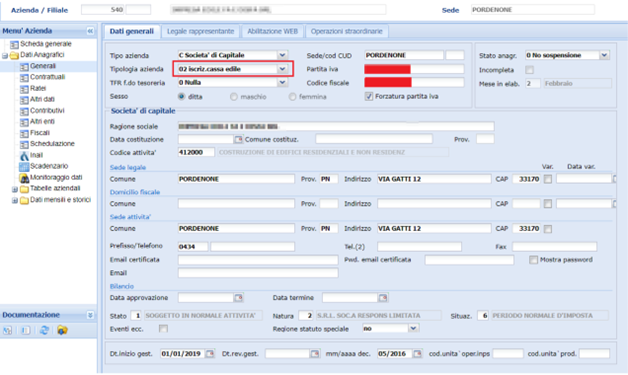This screenshot has height=375, width=628.
Task: Open Ratei in the menu tree
Action: coord(38,88)
